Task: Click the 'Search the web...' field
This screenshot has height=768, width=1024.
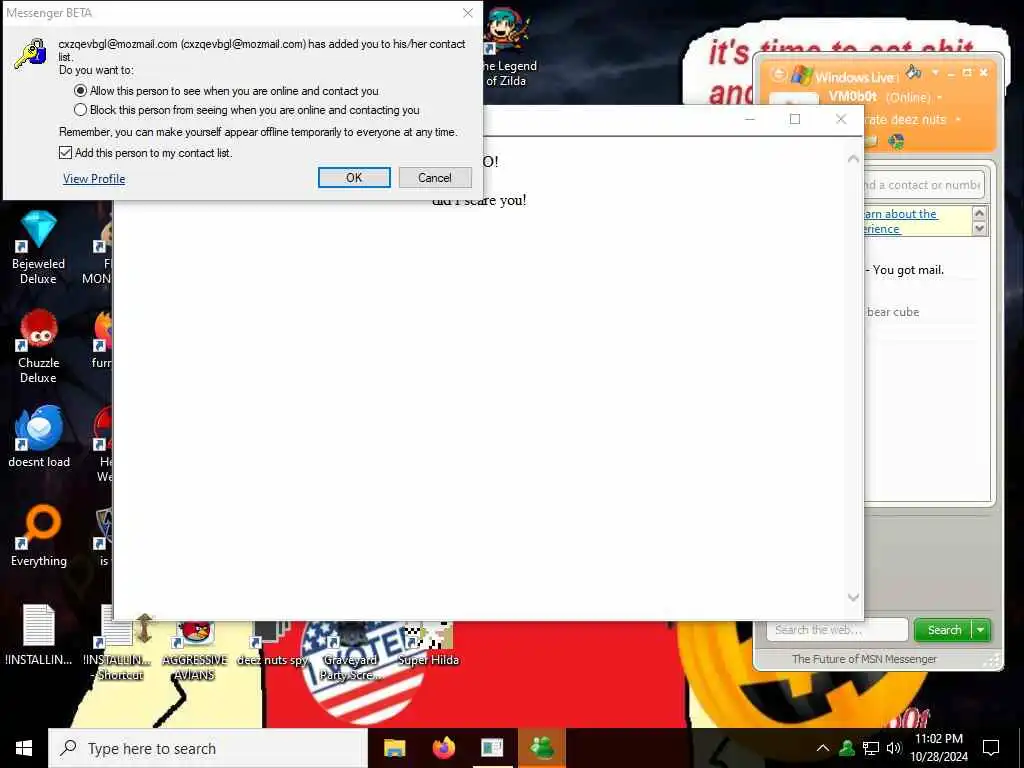Action: [837, 630]
